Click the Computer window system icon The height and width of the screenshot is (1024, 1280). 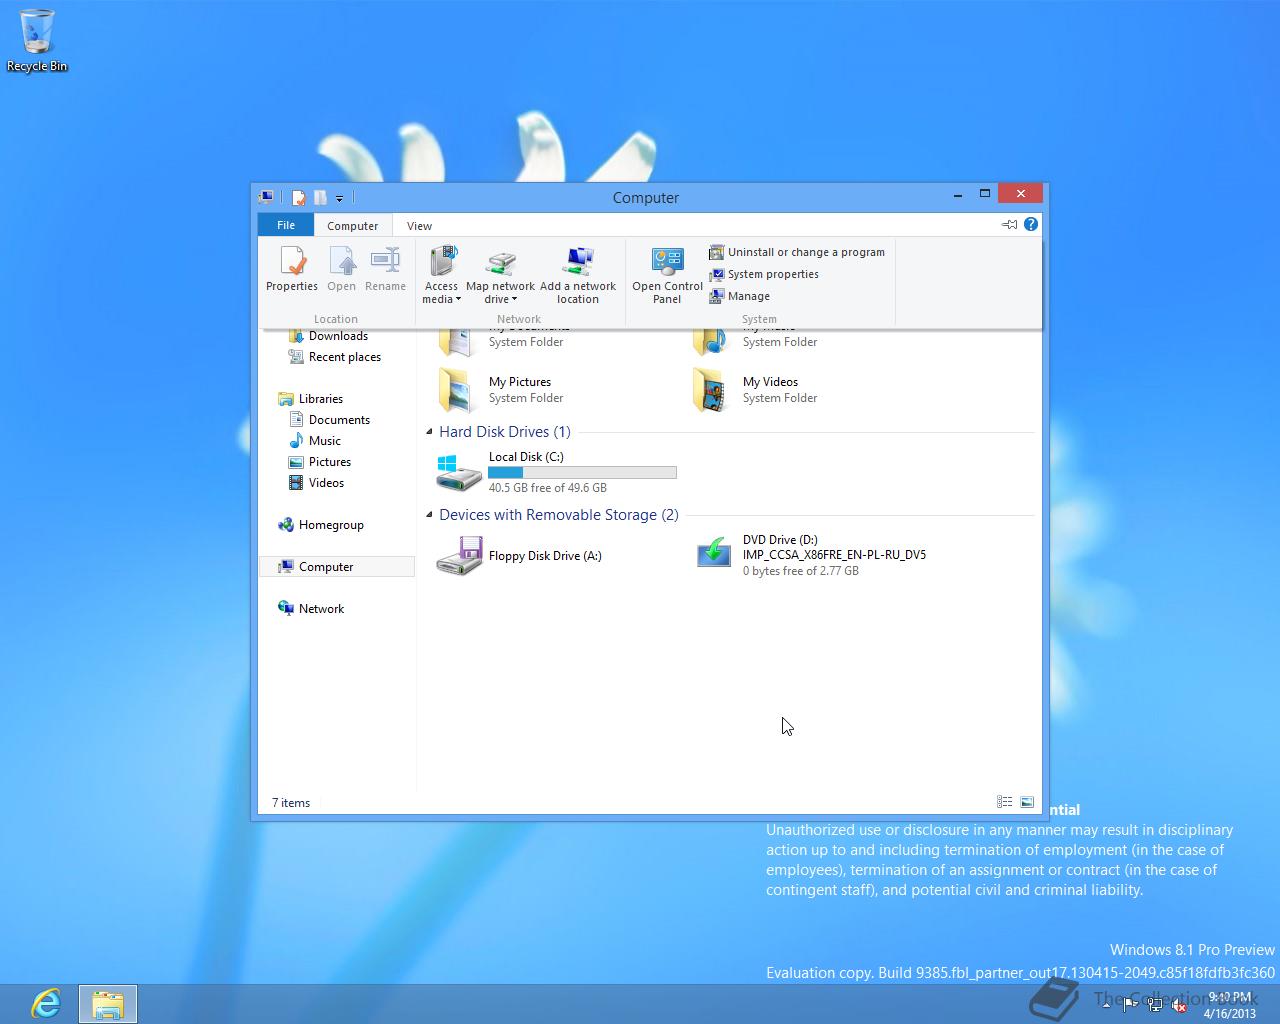point(266,197)
